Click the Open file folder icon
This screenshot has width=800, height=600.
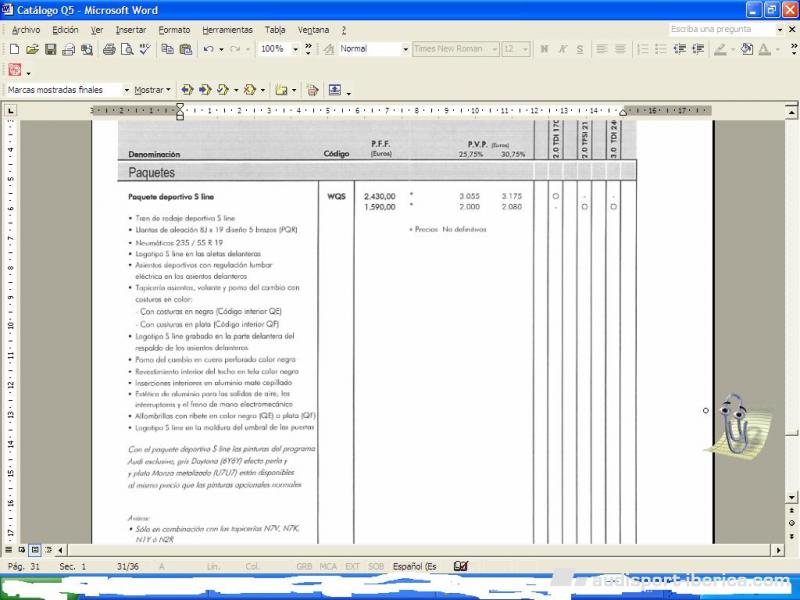pyautogui.click(x=32, y=49)
